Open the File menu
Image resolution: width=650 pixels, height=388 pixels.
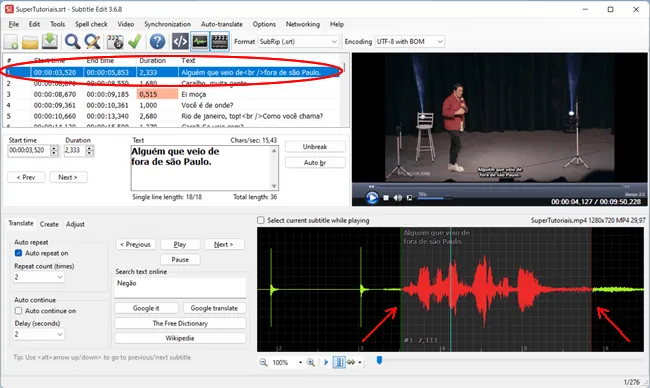point(14,24)
